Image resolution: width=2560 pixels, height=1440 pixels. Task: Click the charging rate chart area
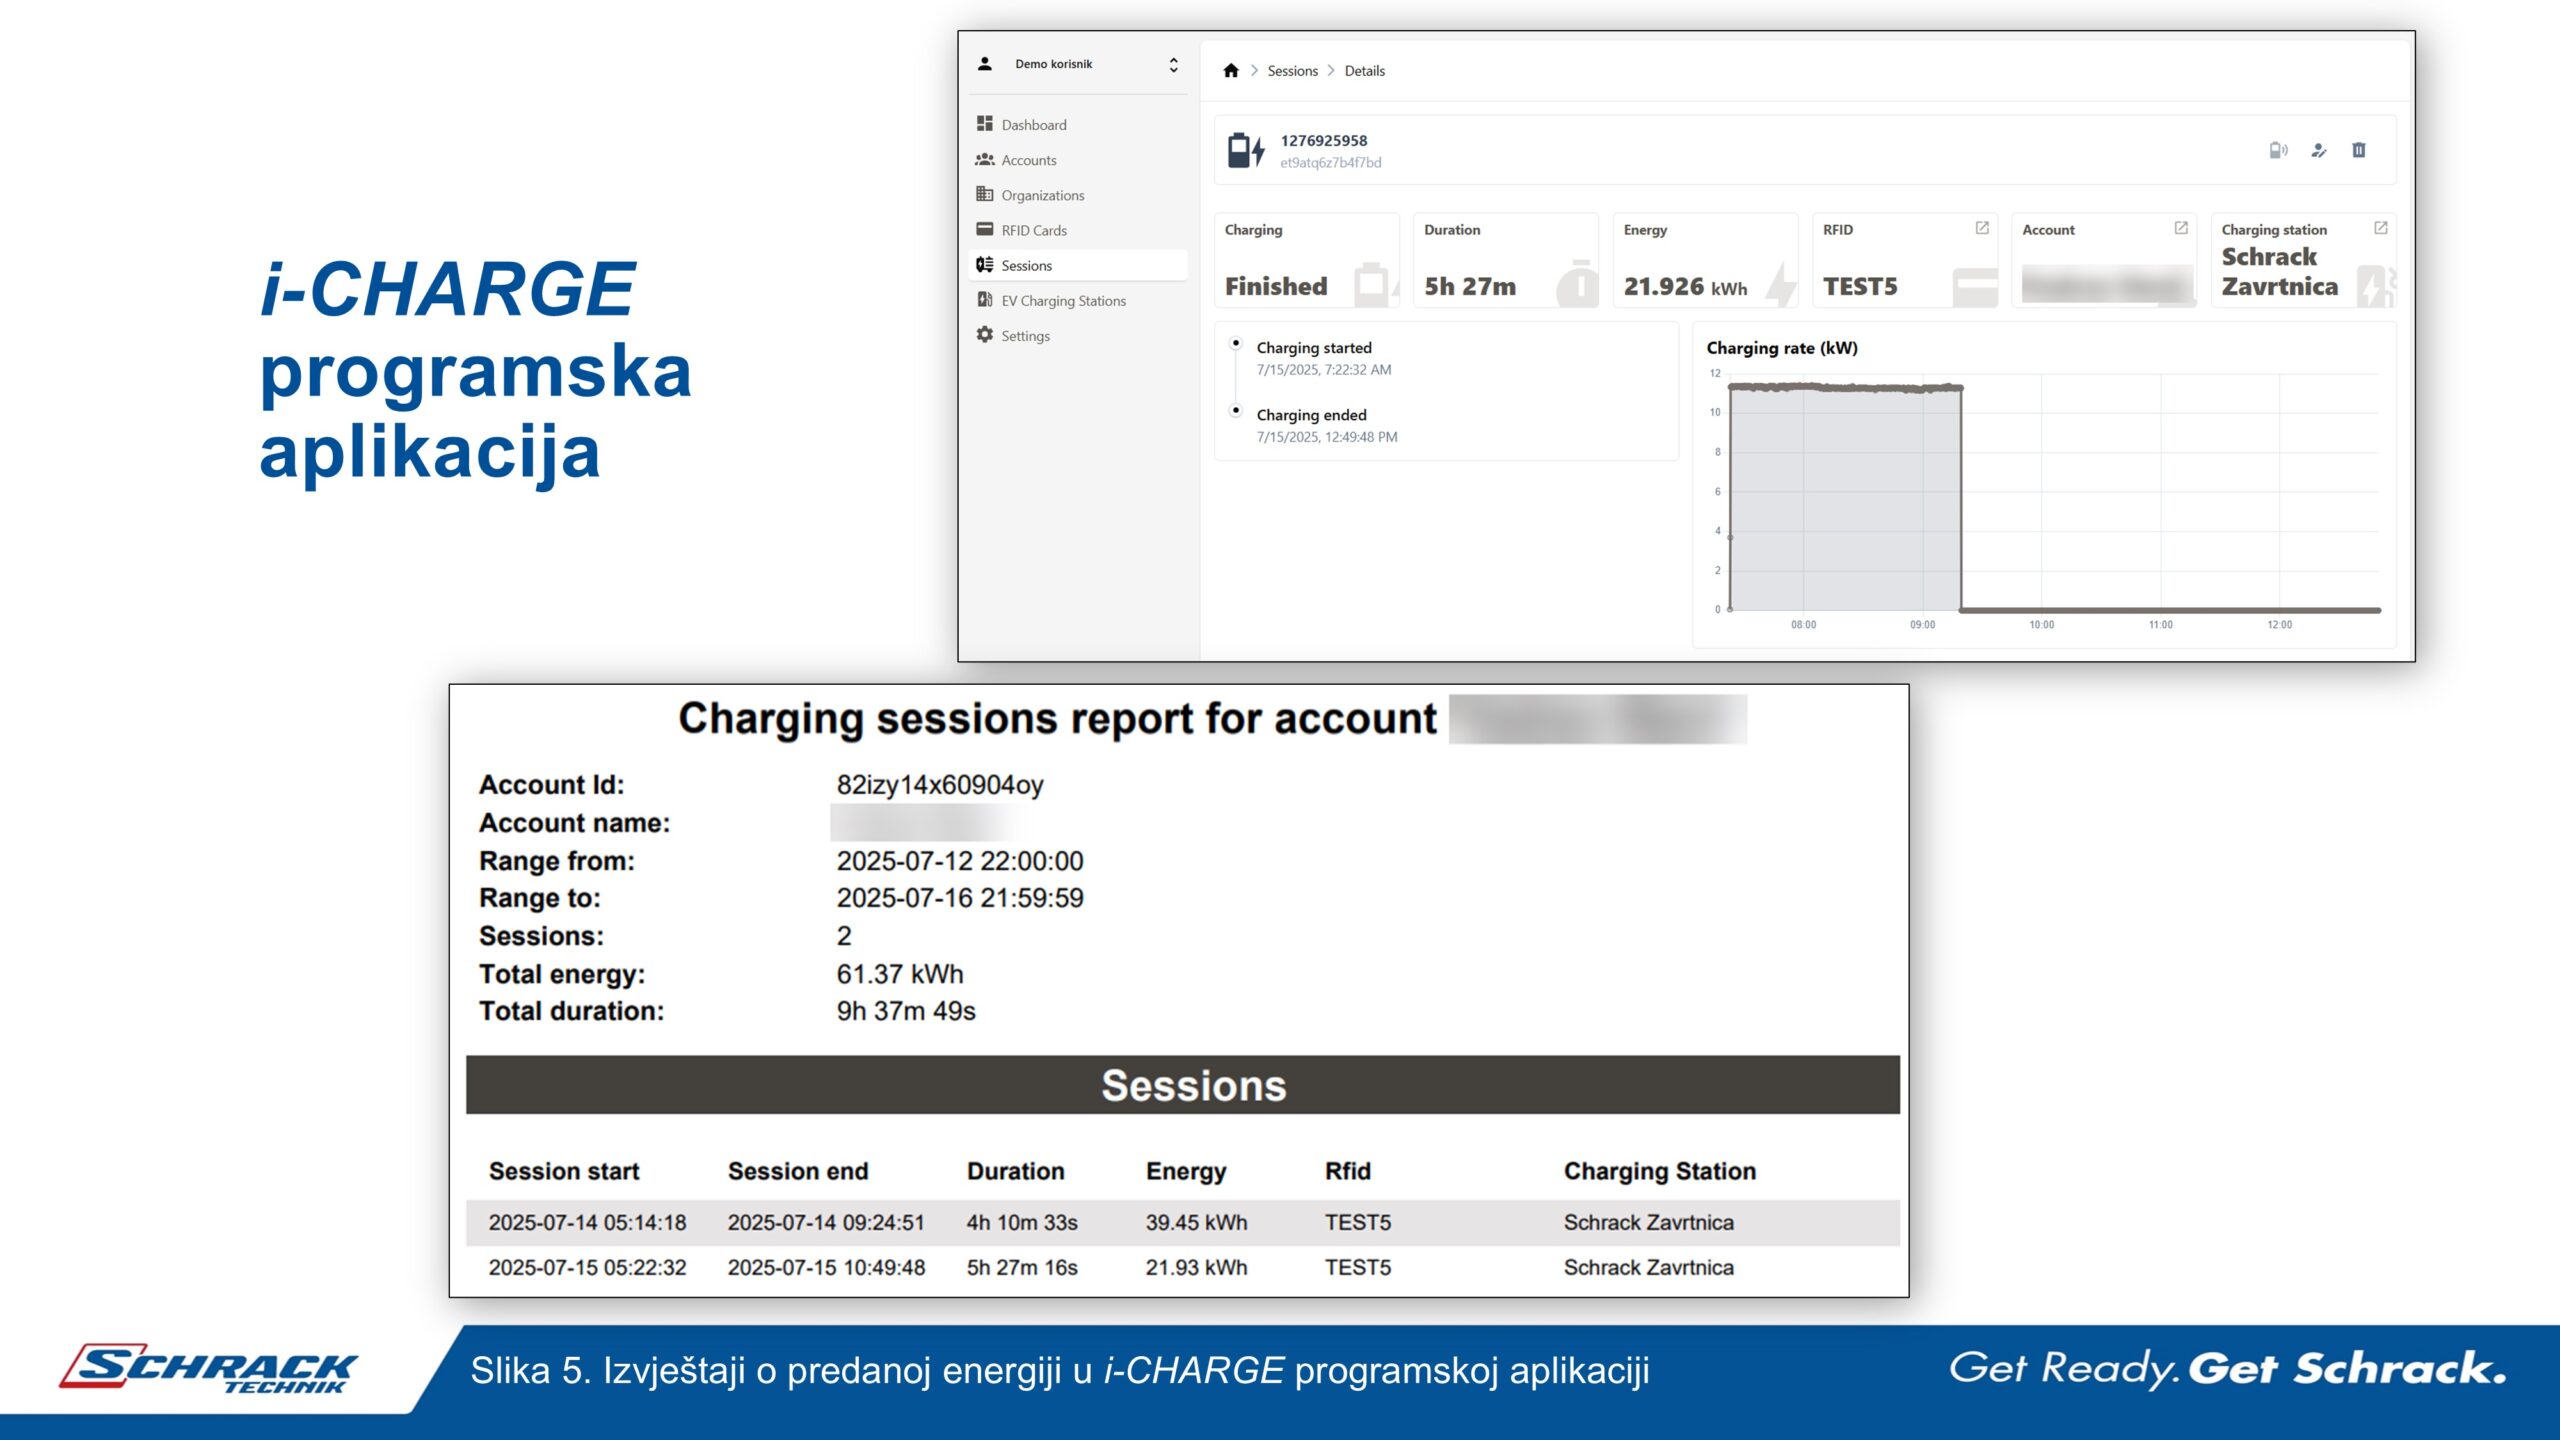tap(2052, 492)
